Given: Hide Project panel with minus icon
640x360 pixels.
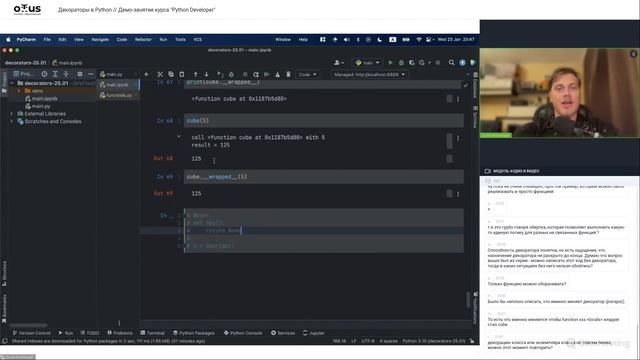Looking at the screenshot, I should tap(91, 74).
